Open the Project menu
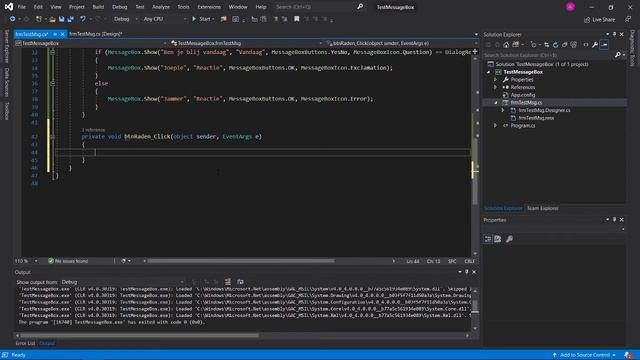This screenshot has height=360, width=640. pyautogui.click(x=77, y=7)
